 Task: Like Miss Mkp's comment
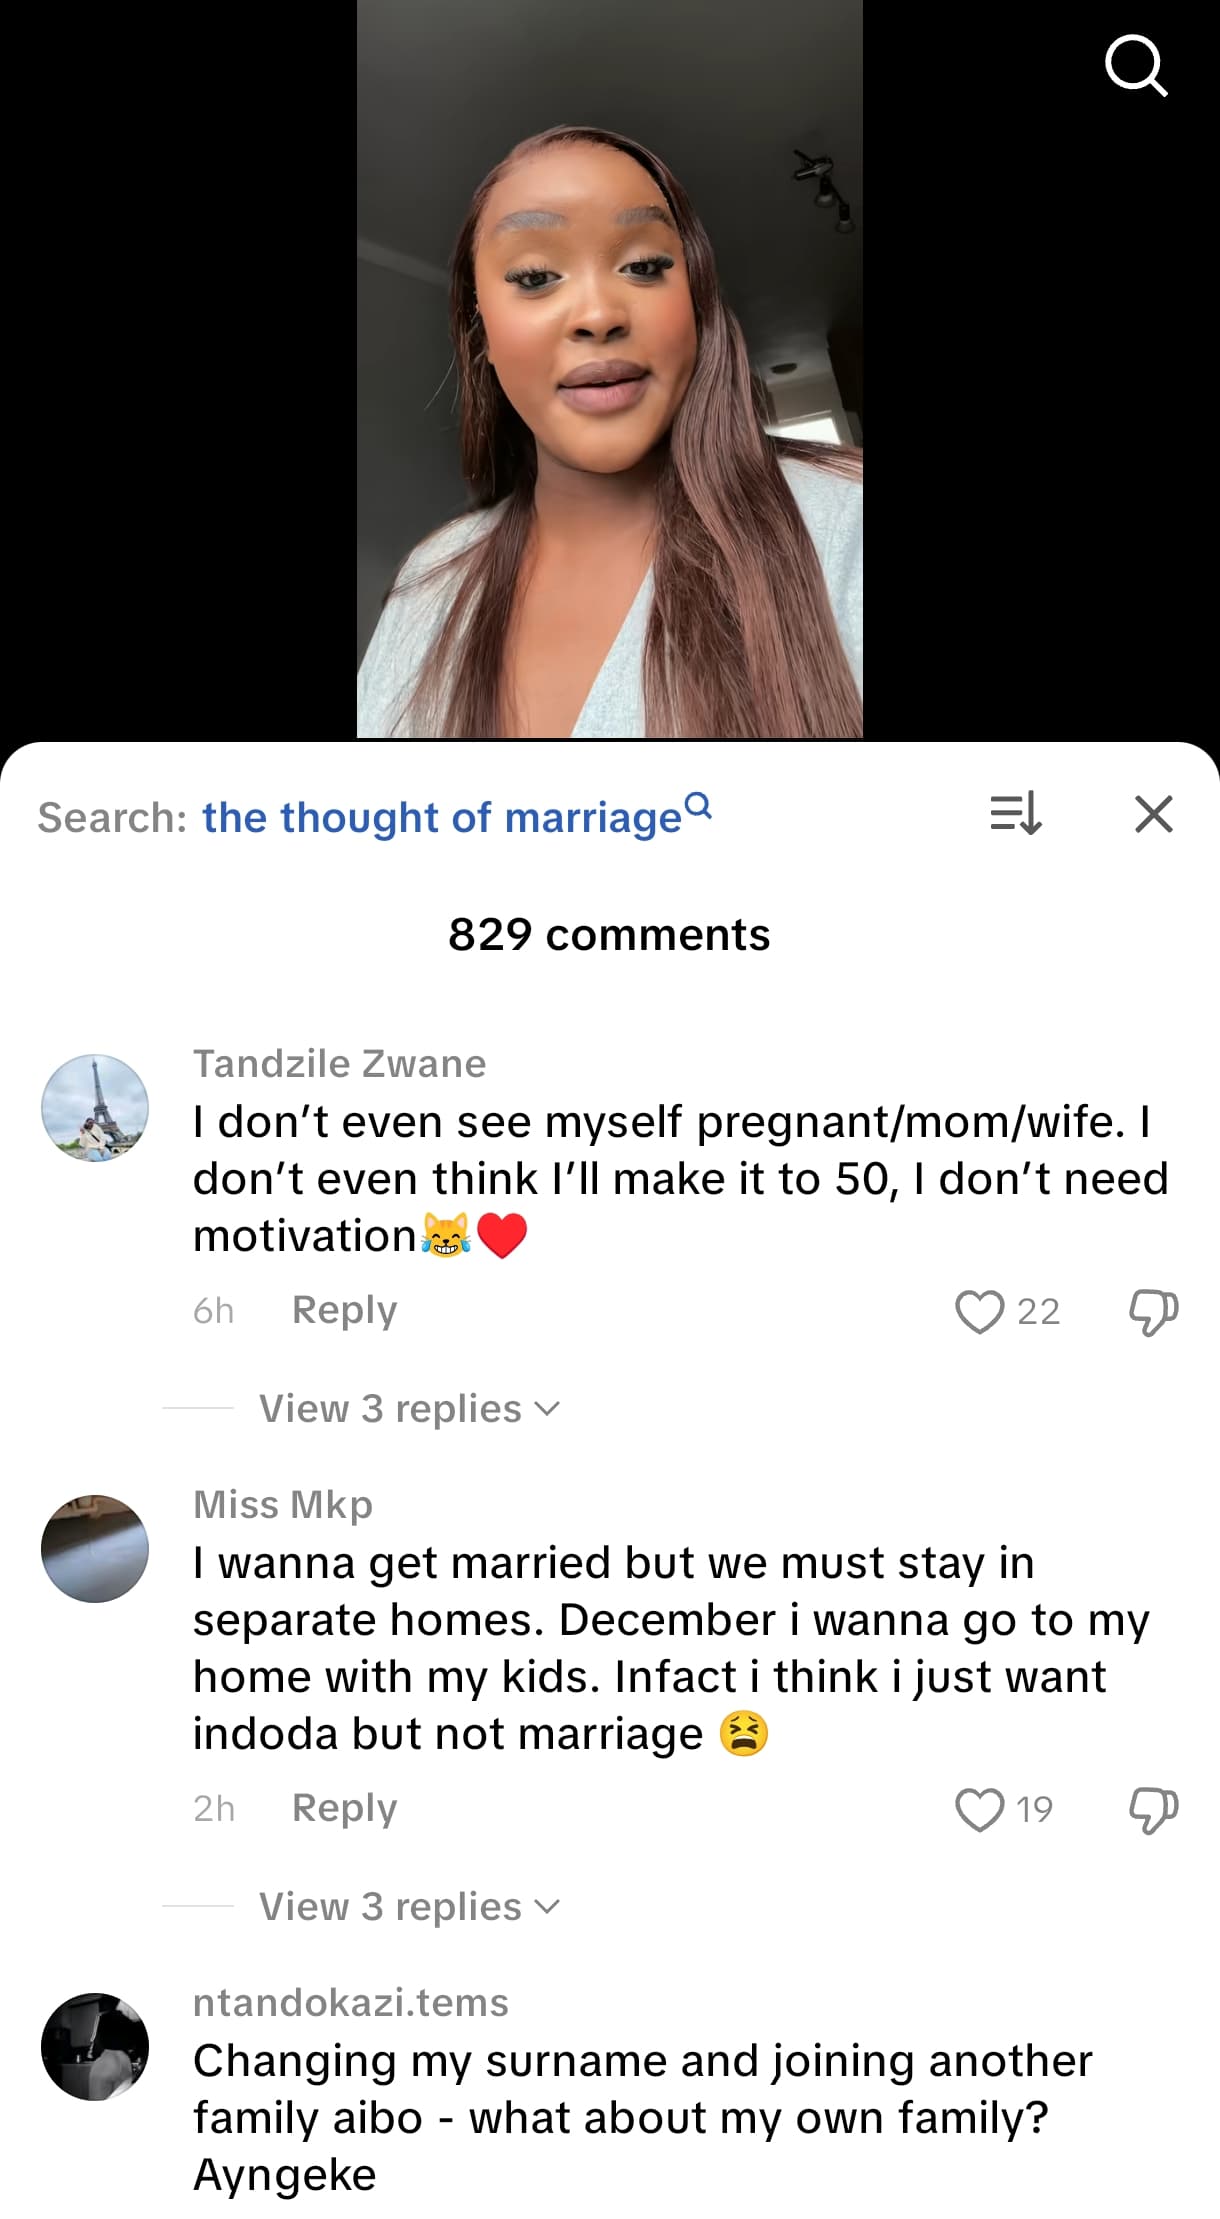click(979, 1809)
